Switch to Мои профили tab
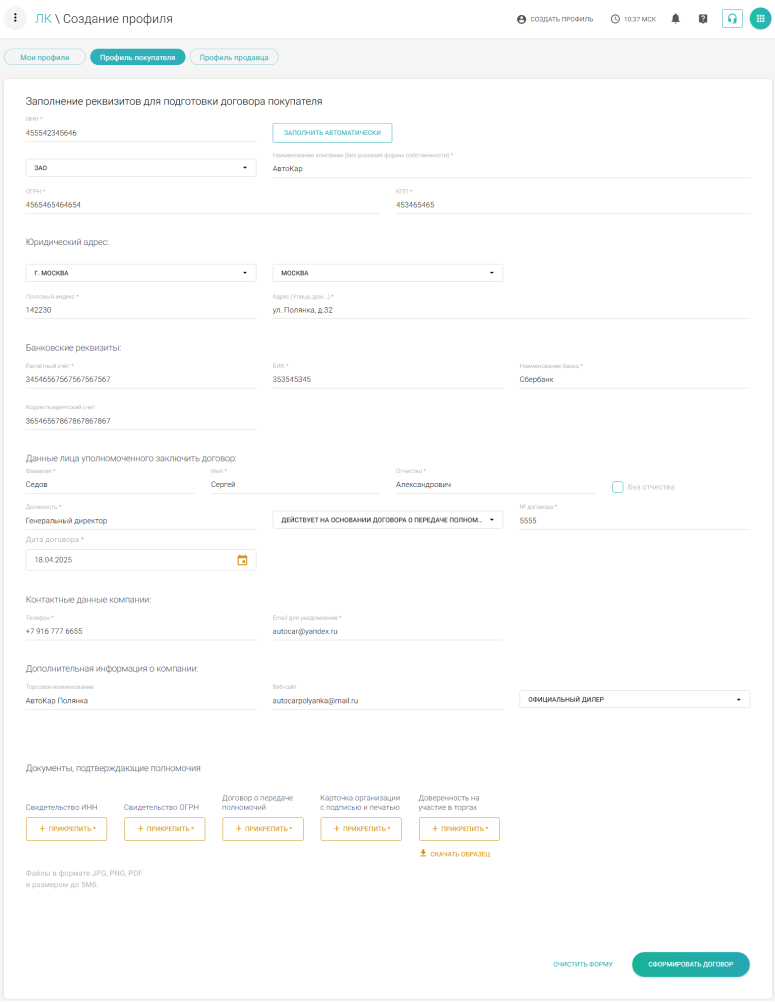This screenshot has width=775, height=1002. (45, 57)
